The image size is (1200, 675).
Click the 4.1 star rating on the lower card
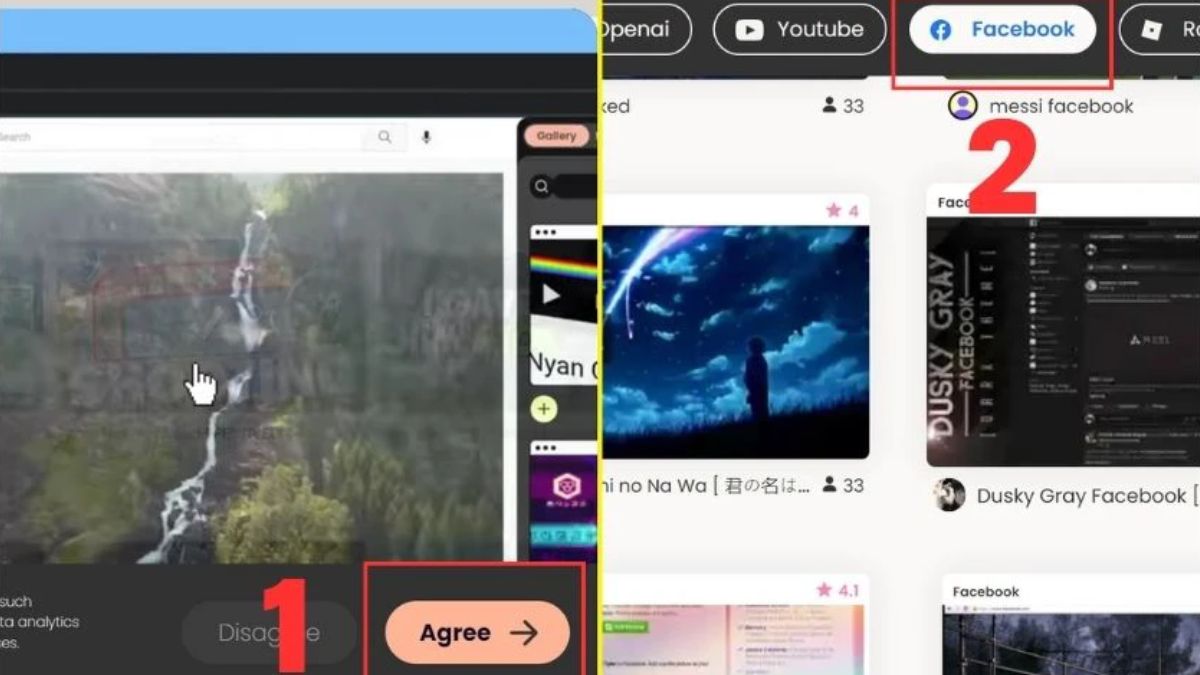pyautogui.click(x=837, y=591)
